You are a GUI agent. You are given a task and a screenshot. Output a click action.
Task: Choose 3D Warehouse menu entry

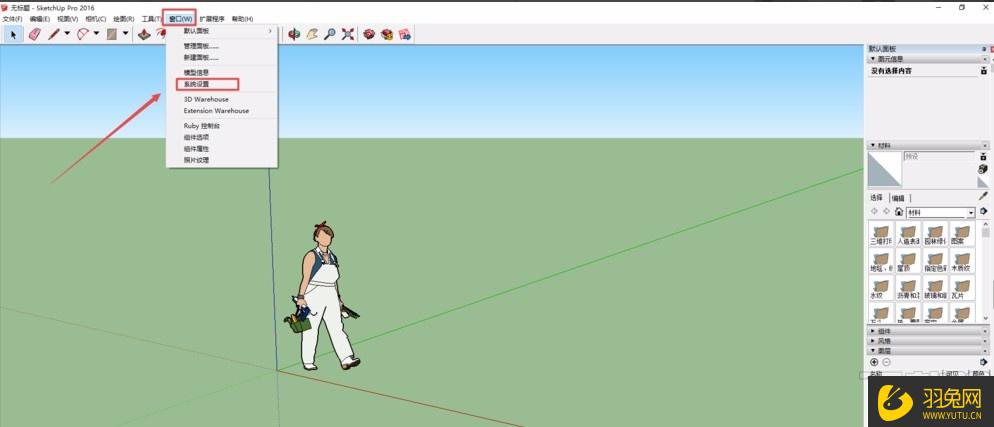coord(221,99)
